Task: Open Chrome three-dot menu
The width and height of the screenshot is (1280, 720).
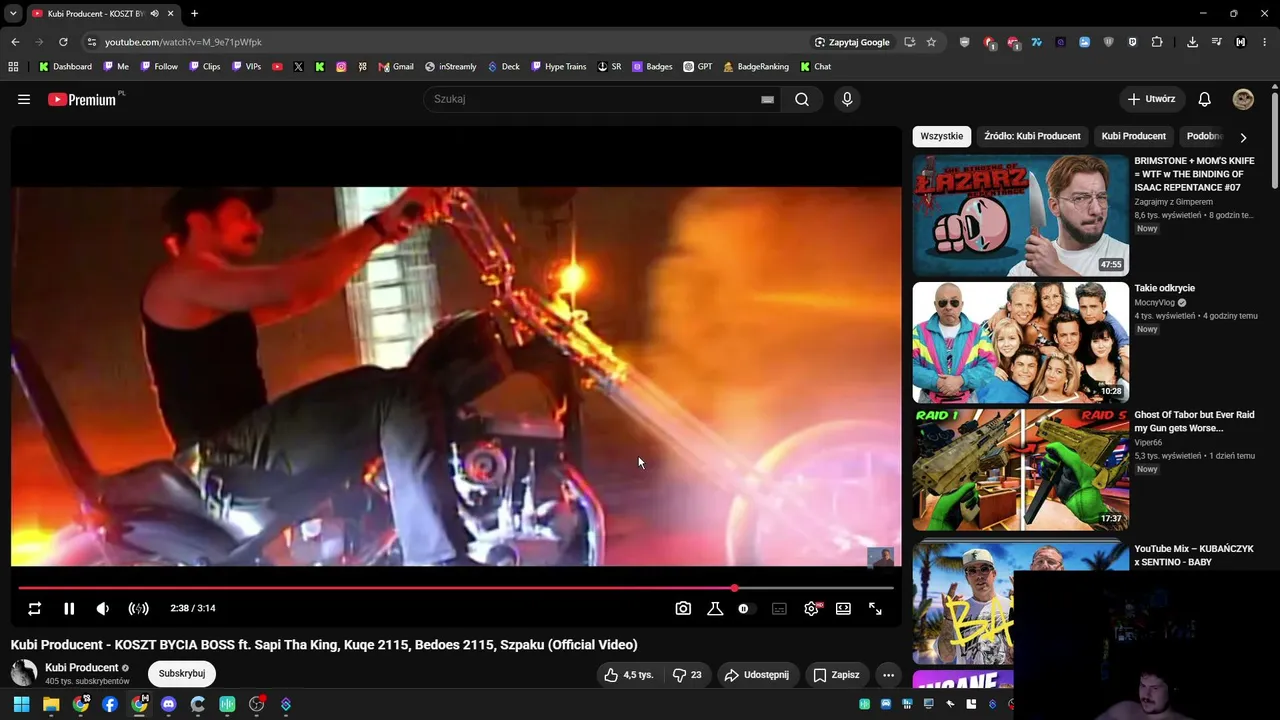Action: point(1264,42)
